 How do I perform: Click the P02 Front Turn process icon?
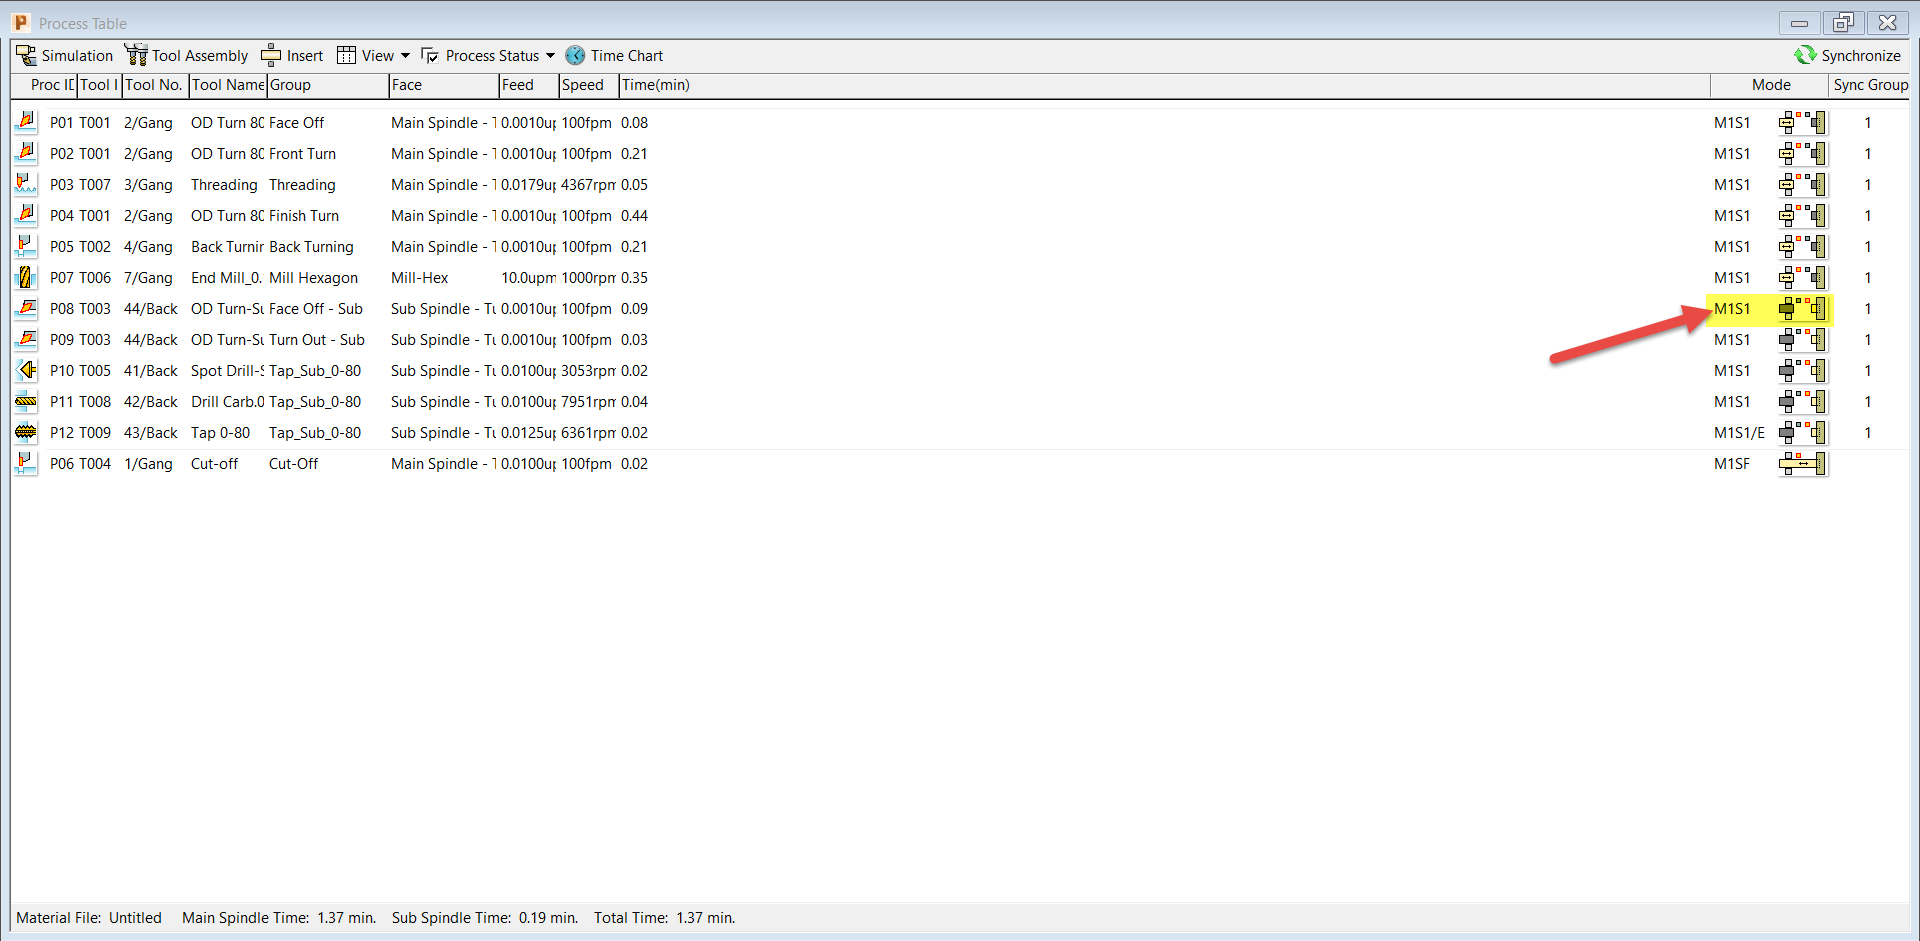tap(26, 153)
